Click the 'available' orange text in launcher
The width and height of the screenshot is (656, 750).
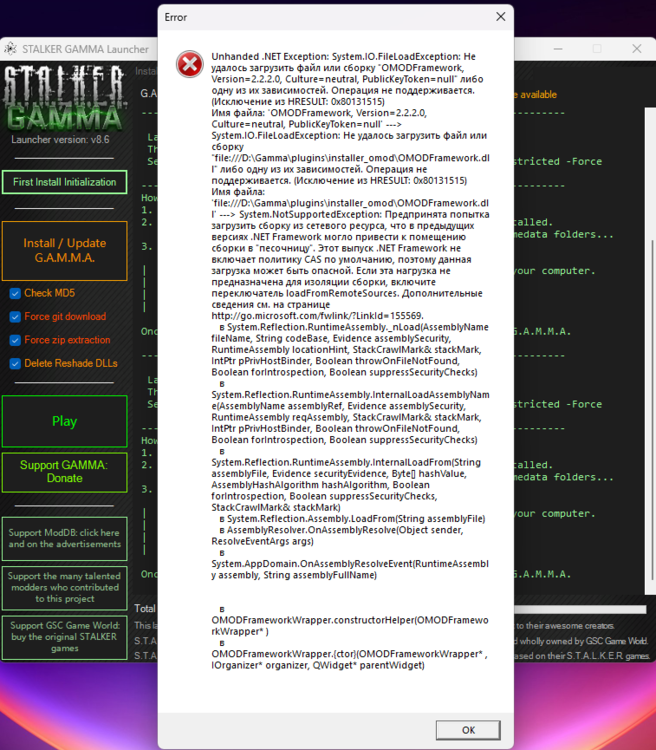click(538, 95)
